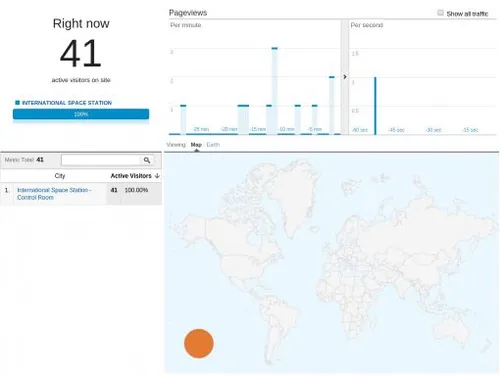Open International Space Station - Control Room link

coord(54,194)
